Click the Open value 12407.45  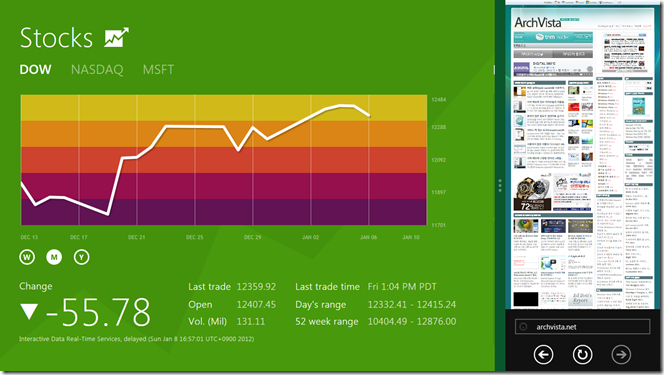tap(256, 304)
